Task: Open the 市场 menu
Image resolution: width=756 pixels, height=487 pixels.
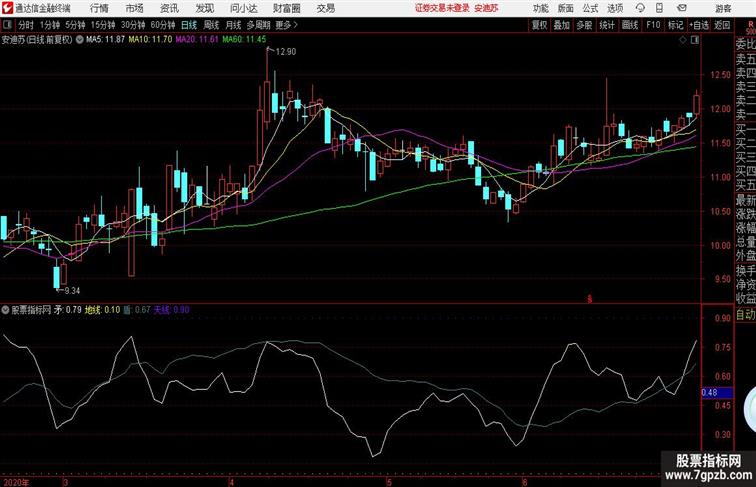Action: pos(135,8)
